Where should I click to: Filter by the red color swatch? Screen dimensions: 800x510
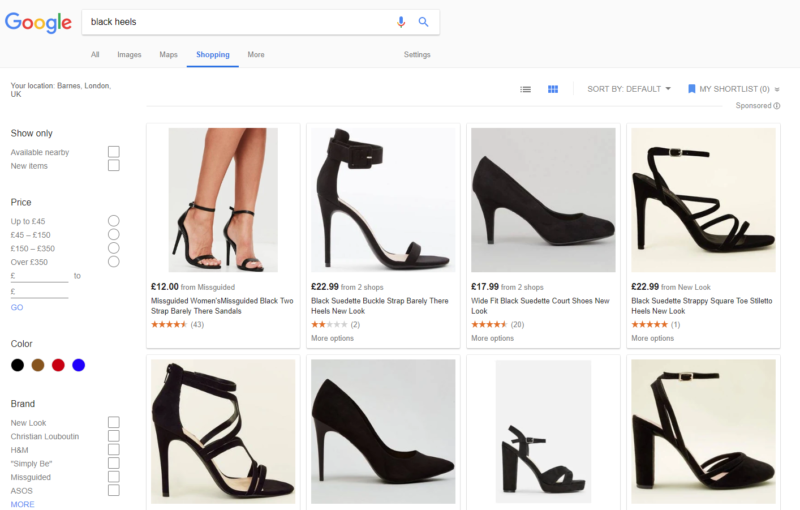click(58, 365)
